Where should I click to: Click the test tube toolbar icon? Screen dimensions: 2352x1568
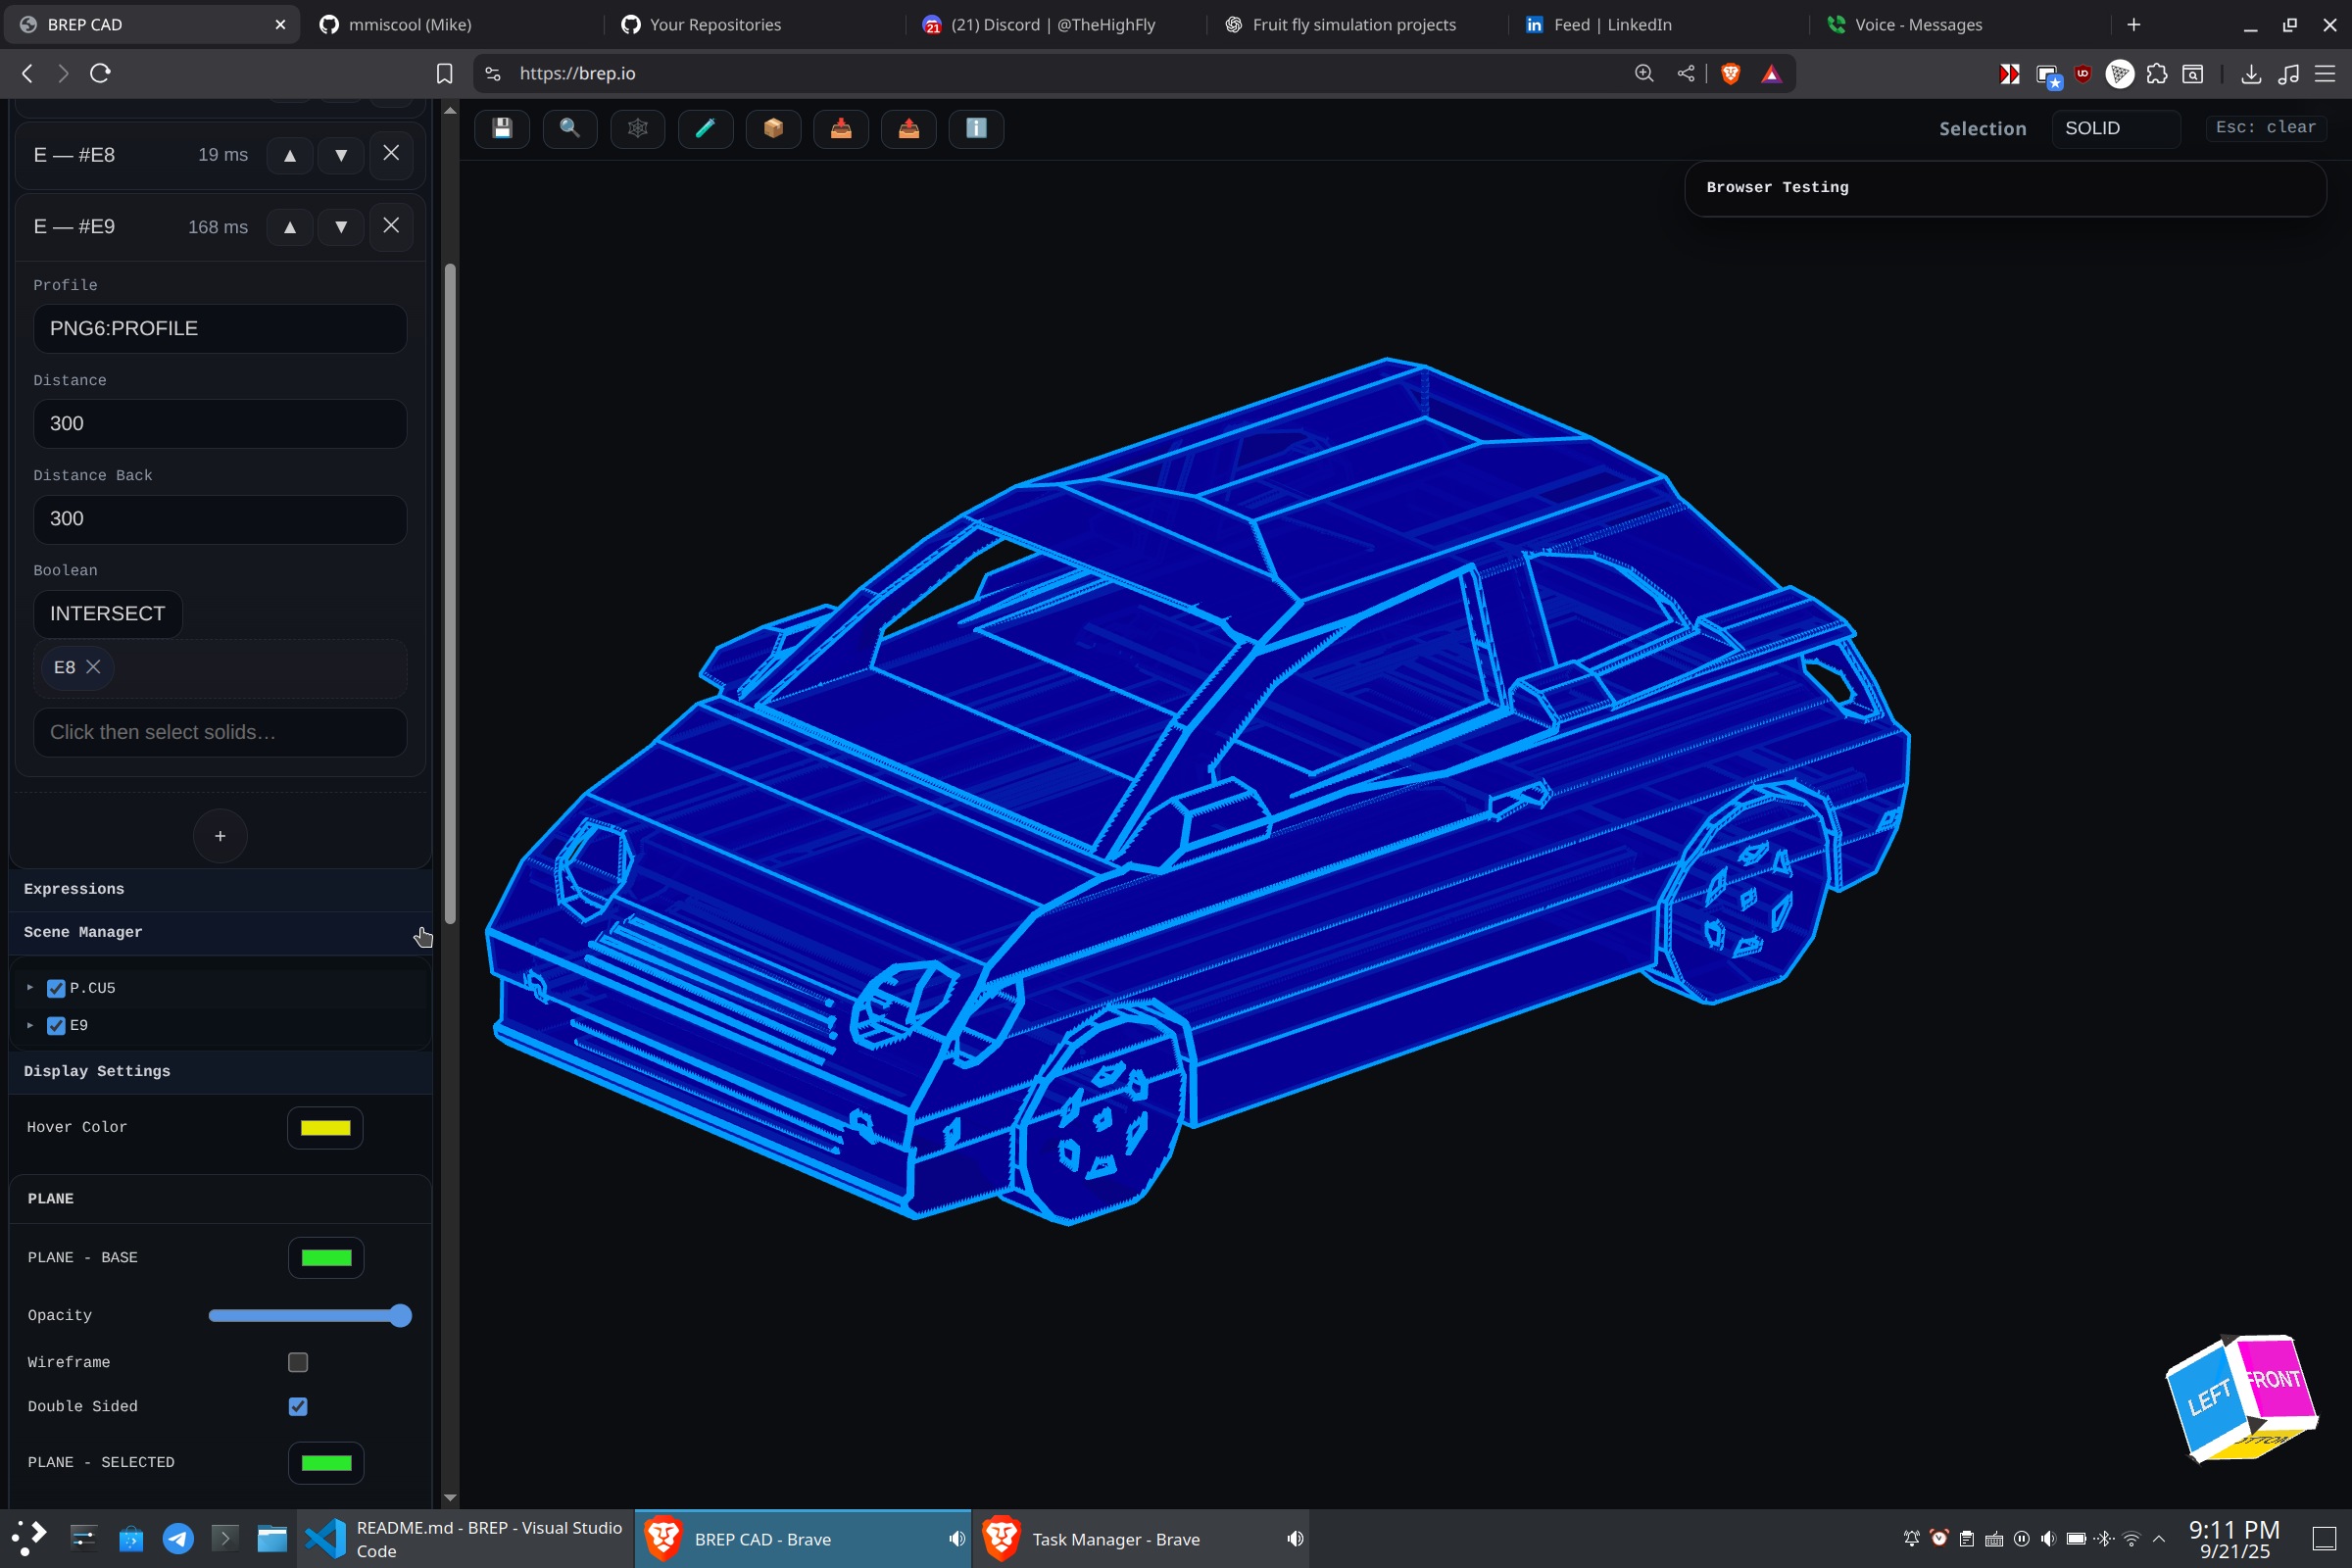(705, 128)
